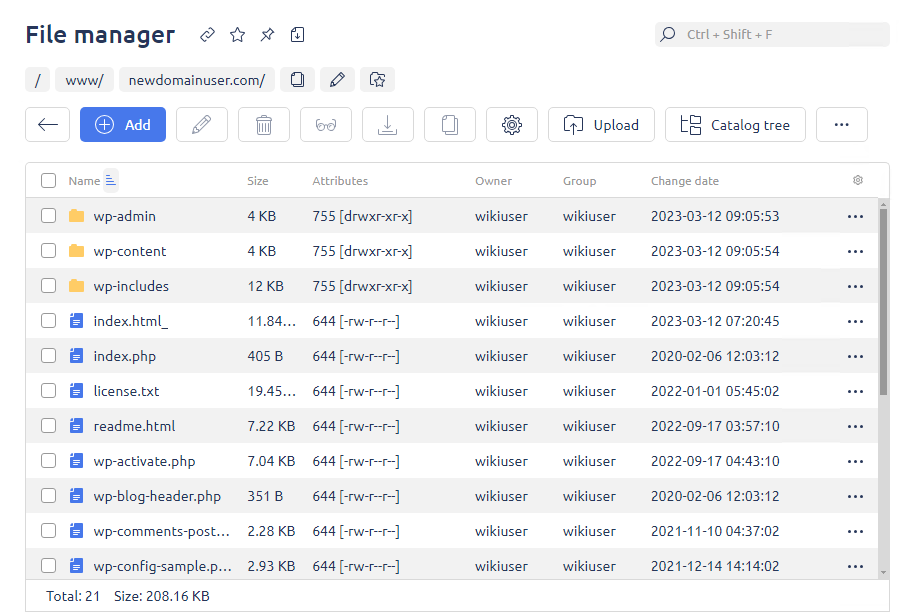912x612 pixels.
Task: Click the download page icon beside the pin
Action: (297, 35)
